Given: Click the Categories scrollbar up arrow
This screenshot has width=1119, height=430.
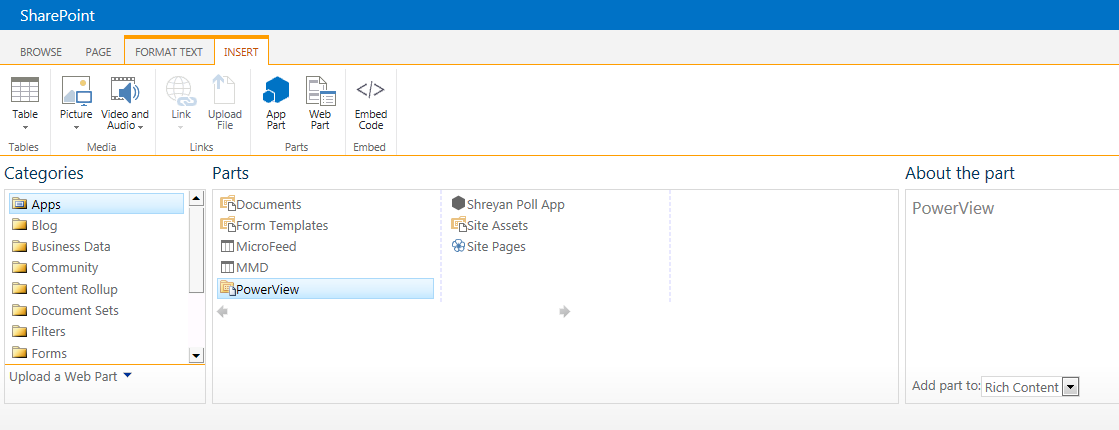Looking at the screenshot, I should pyautogui.click(x=196, y=199).
